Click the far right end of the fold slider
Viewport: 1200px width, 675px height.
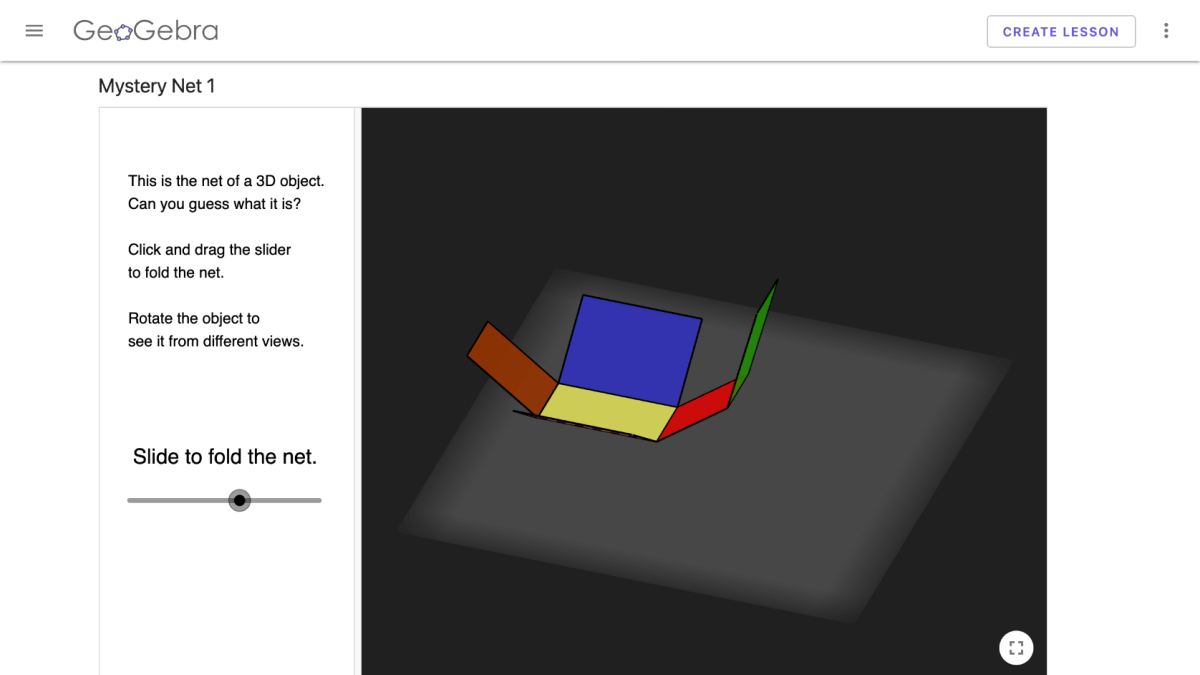[x=318, y=500]
